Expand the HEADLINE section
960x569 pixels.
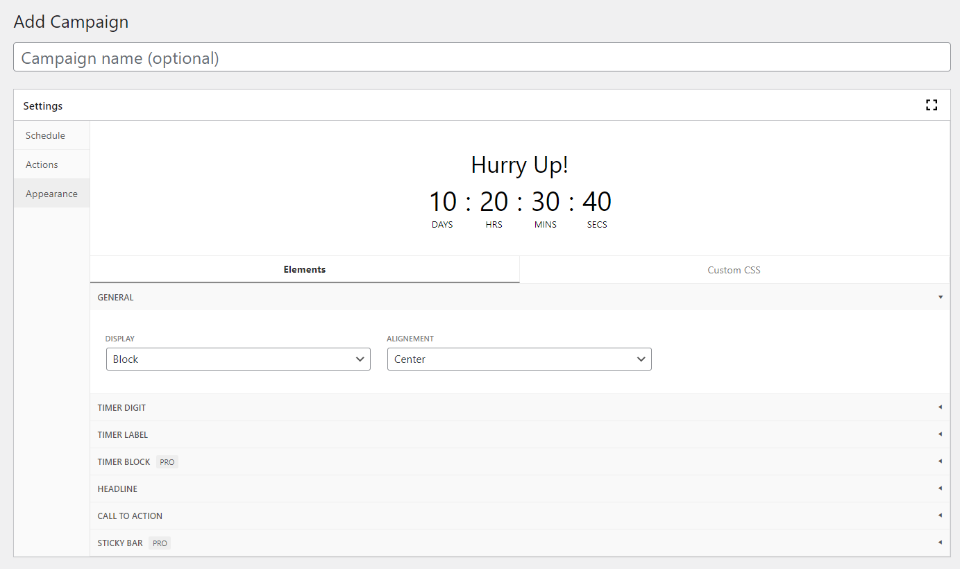tap(520, 488)
